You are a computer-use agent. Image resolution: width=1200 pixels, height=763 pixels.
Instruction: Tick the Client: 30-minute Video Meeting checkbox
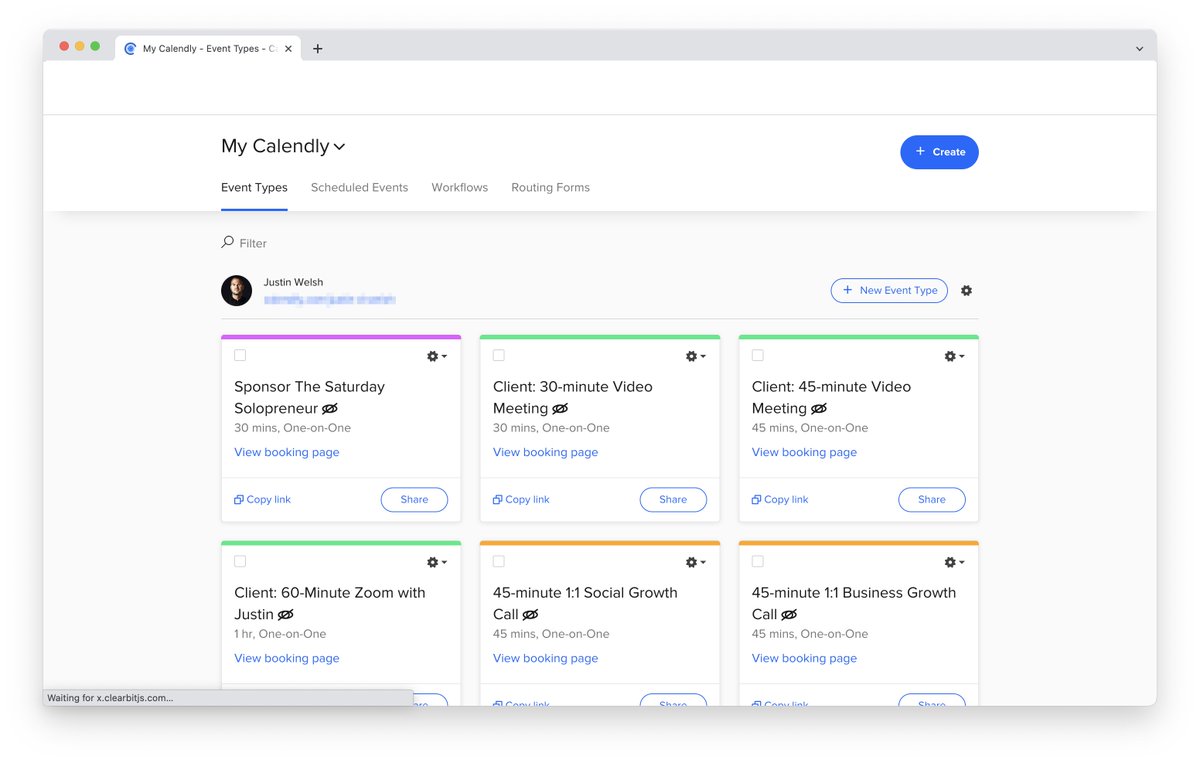pos(499,355)
